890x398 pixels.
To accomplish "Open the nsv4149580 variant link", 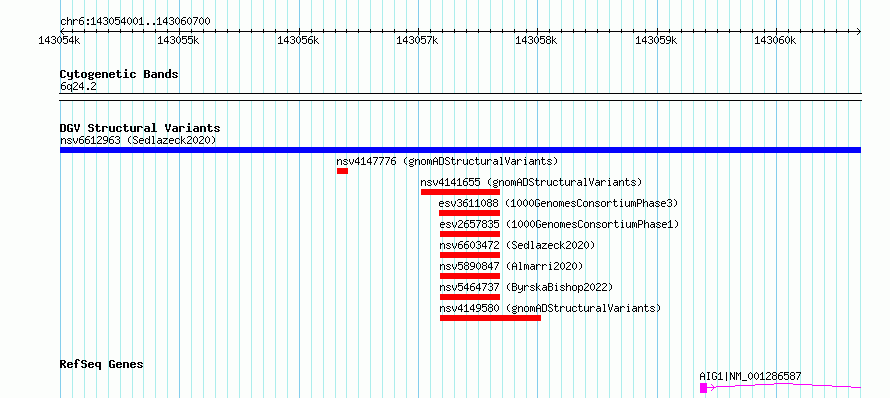I will [551, 308].
